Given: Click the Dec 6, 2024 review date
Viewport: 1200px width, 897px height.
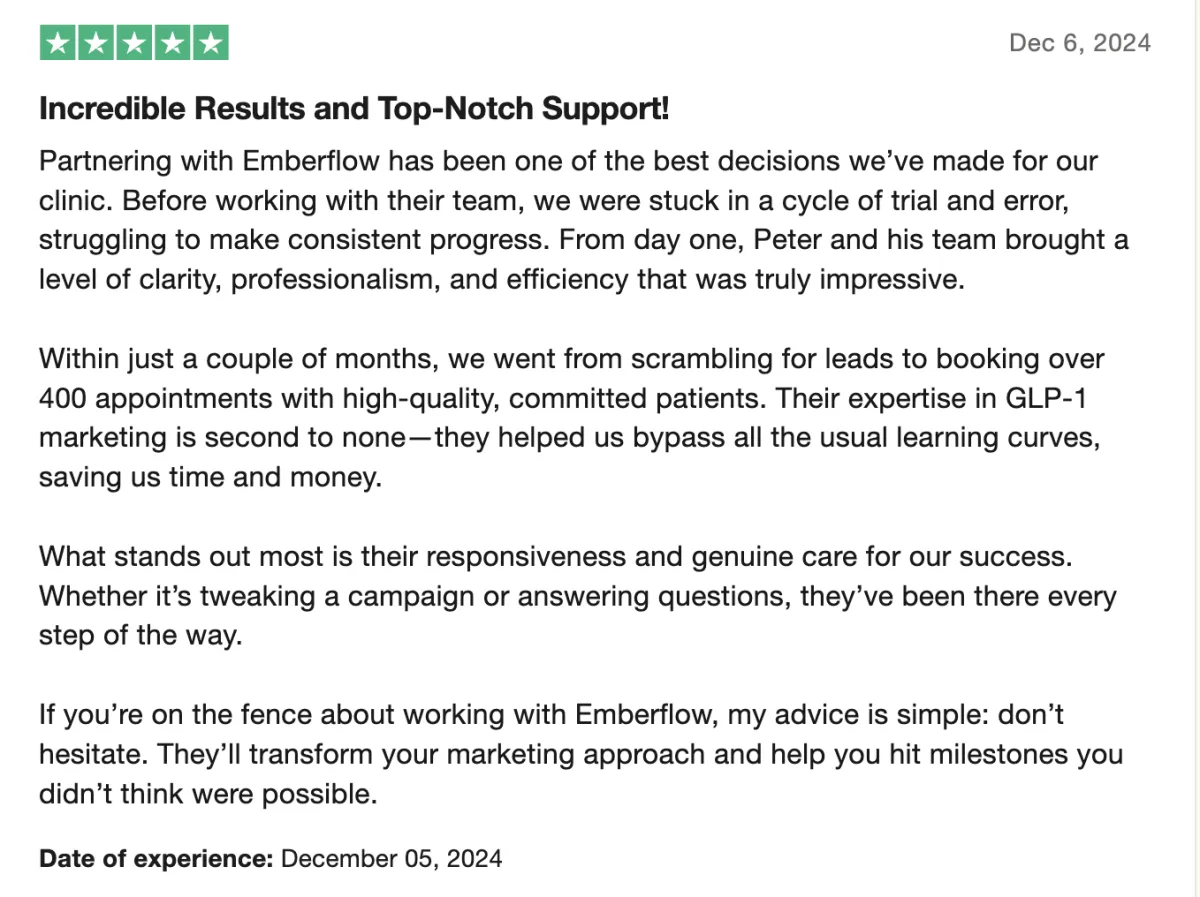Looking at the screenshot, I should 1080,43.
